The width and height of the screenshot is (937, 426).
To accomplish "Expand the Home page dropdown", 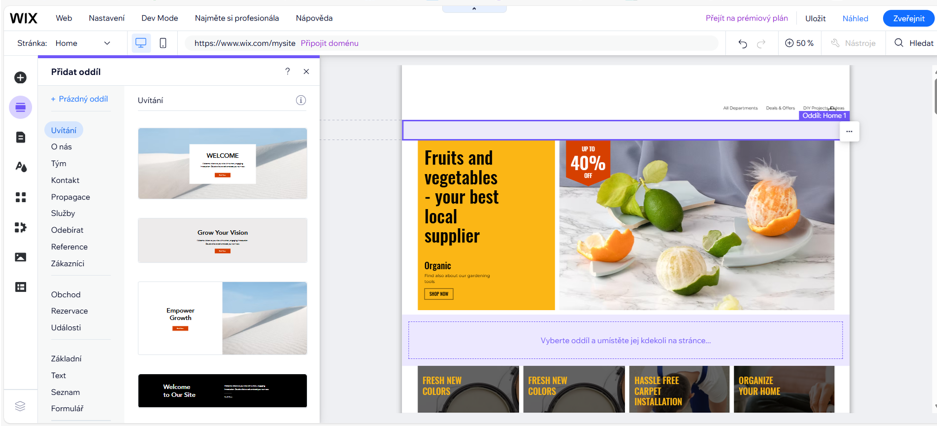I will (107, 44).
